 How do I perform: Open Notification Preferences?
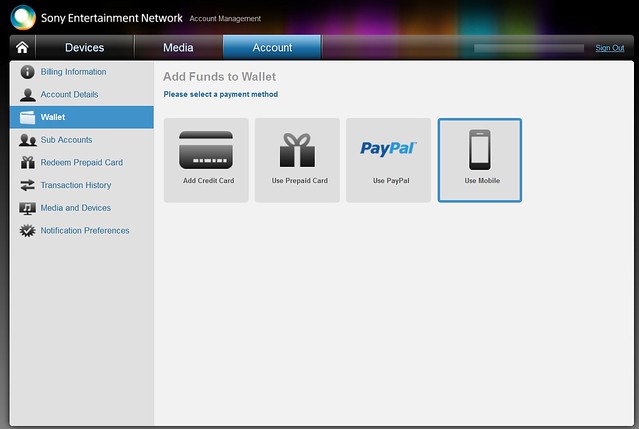[85, 231]
